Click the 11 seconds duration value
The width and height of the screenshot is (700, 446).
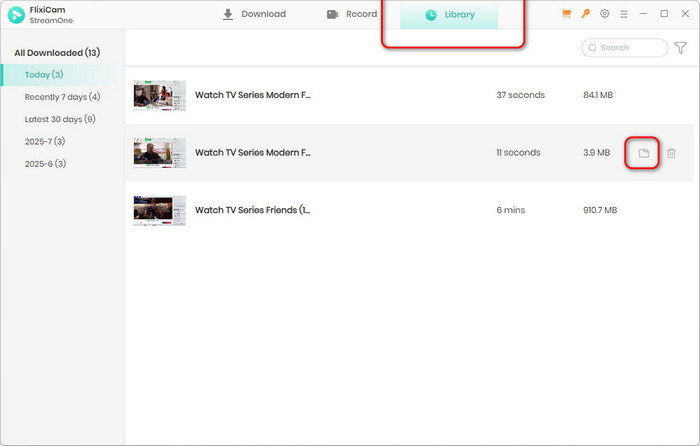[x=518, y=153]
